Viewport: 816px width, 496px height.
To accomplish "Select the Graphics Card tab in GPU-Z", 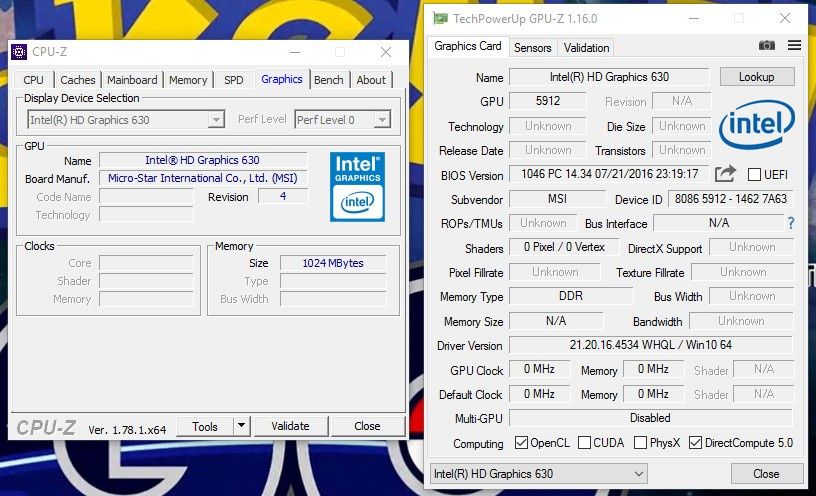I will pos(467,46).
